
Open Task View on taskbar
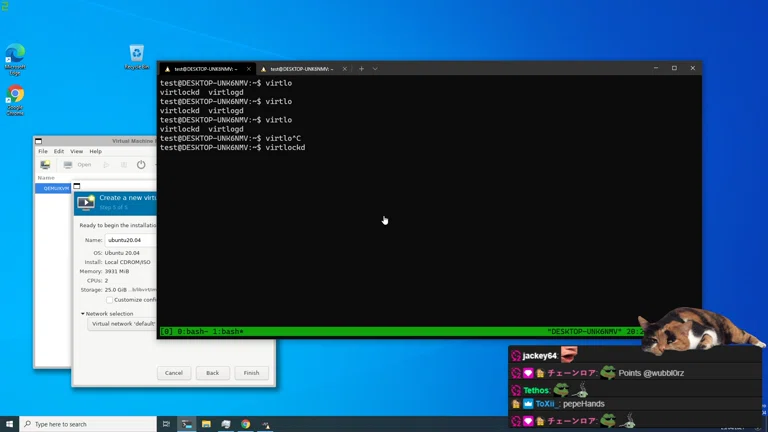pyautogui.click(x=167, y=424)
